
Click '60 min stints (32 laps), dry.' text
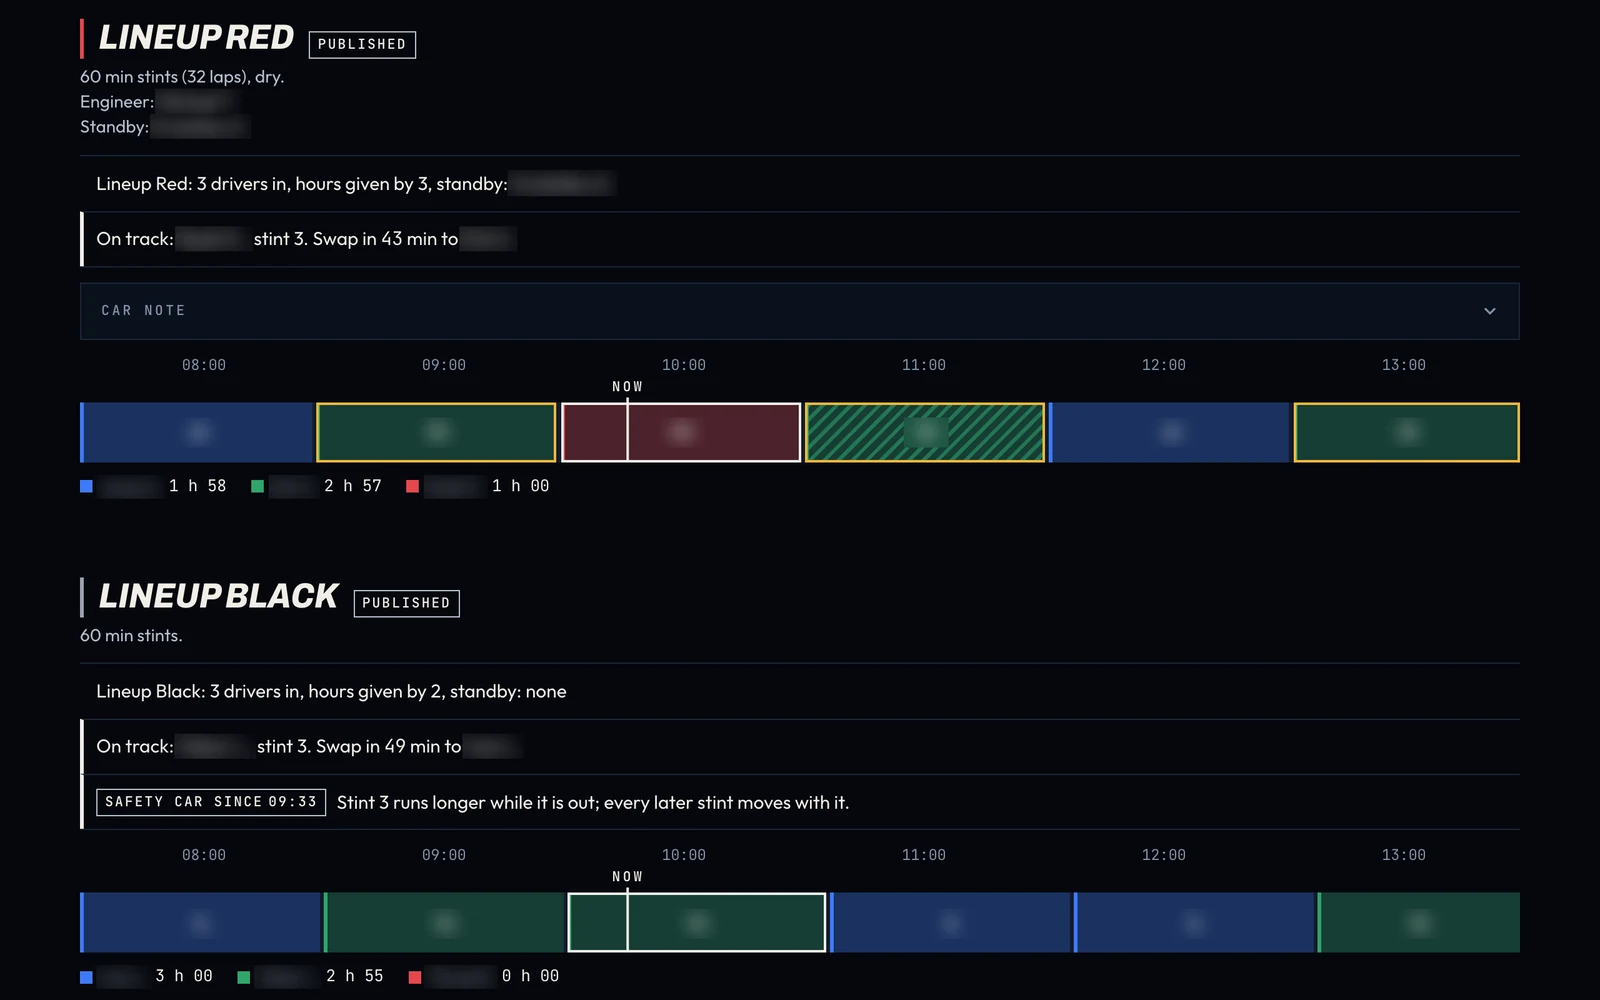182,77
